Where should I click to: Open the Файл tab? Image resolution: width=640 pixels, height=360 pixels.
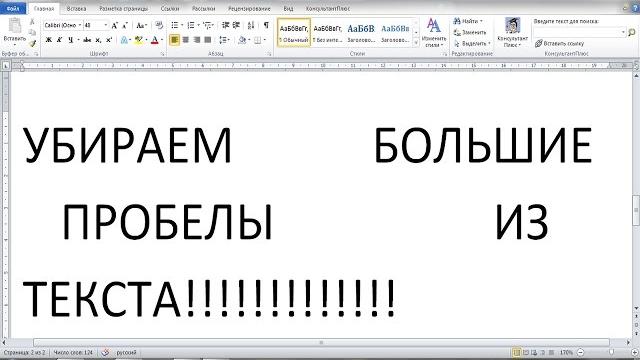click(13, 8)
